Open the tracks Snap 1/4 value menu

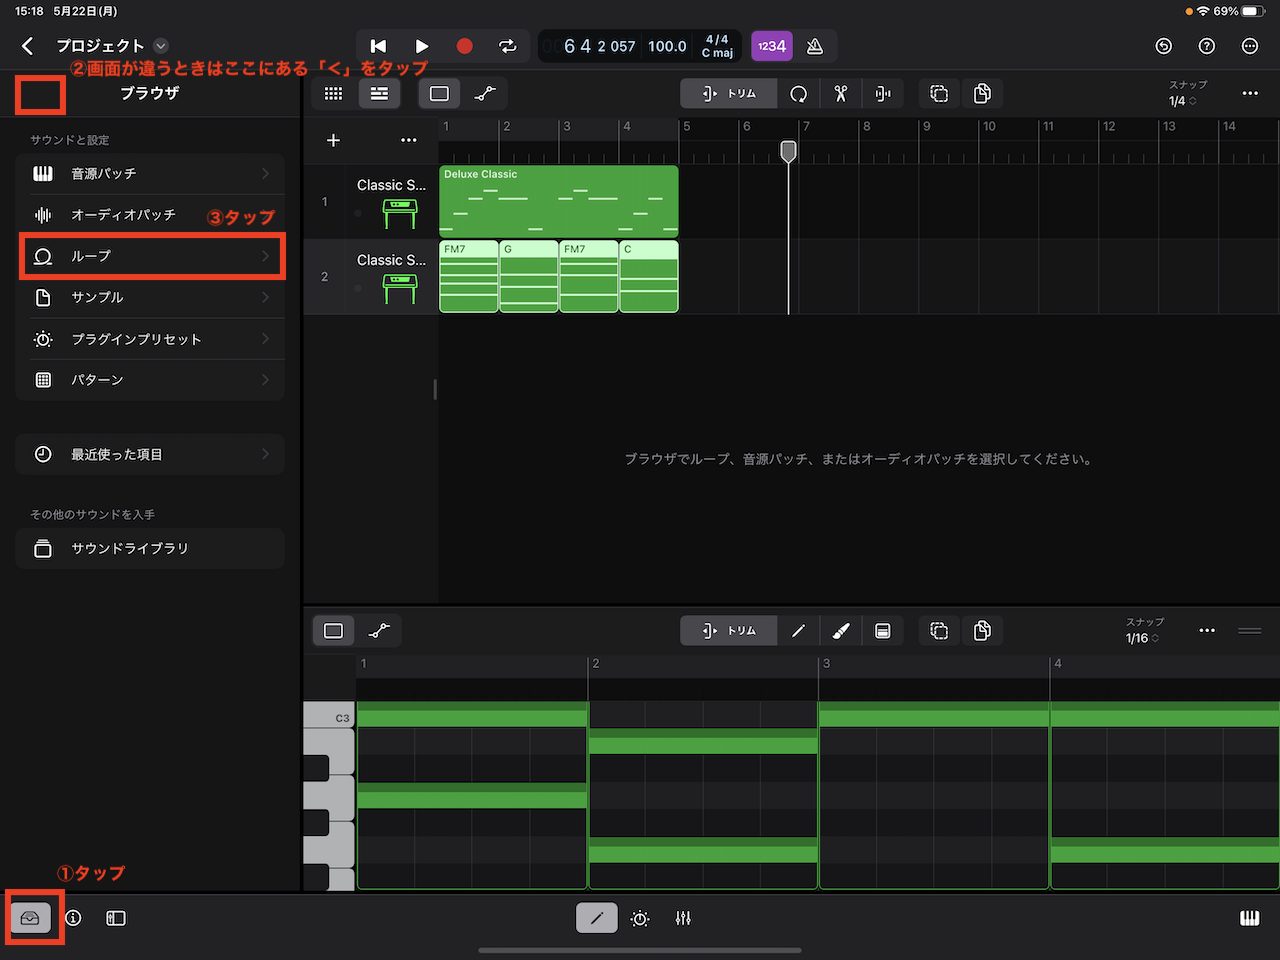click(x=1183, y=101)
